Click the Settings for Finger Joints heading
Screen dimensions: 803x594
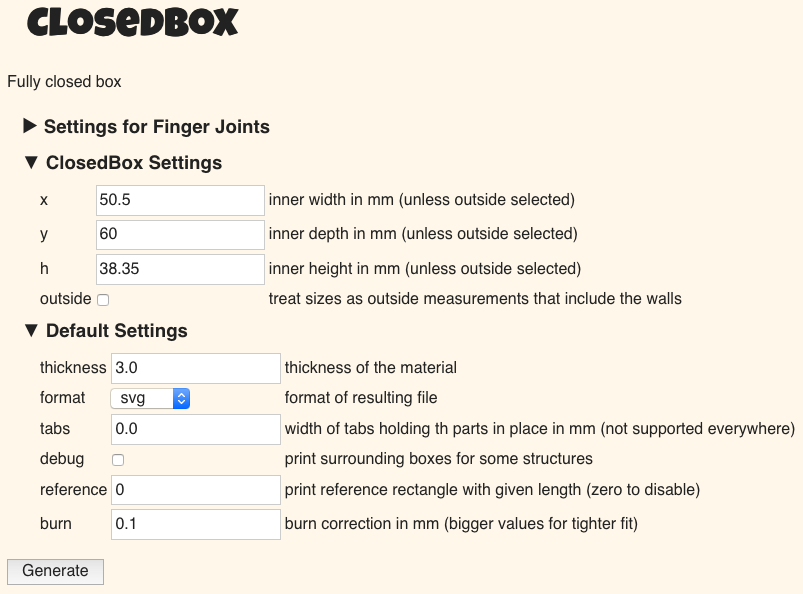tap(156, 127)
